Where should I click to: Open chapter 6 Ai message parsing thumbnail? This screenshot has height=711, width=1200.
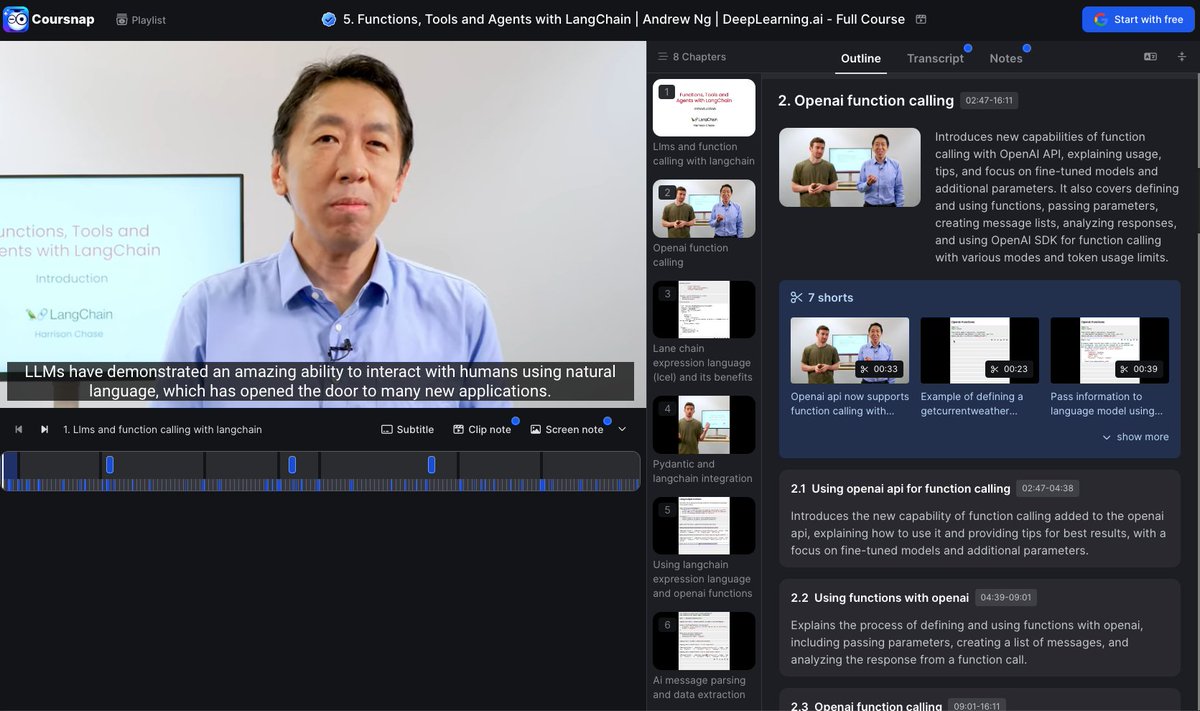click(x=704, y=641)
